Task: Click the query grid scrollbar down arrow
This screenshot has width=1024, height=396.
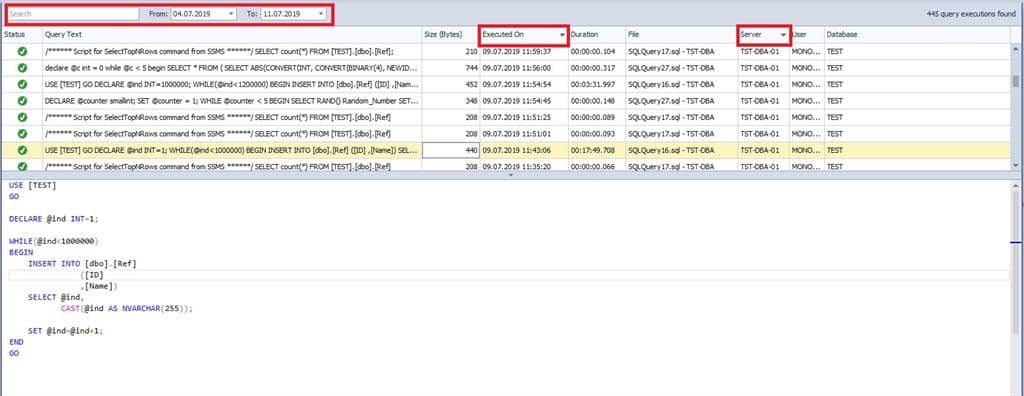Action: click(1016, 166)
